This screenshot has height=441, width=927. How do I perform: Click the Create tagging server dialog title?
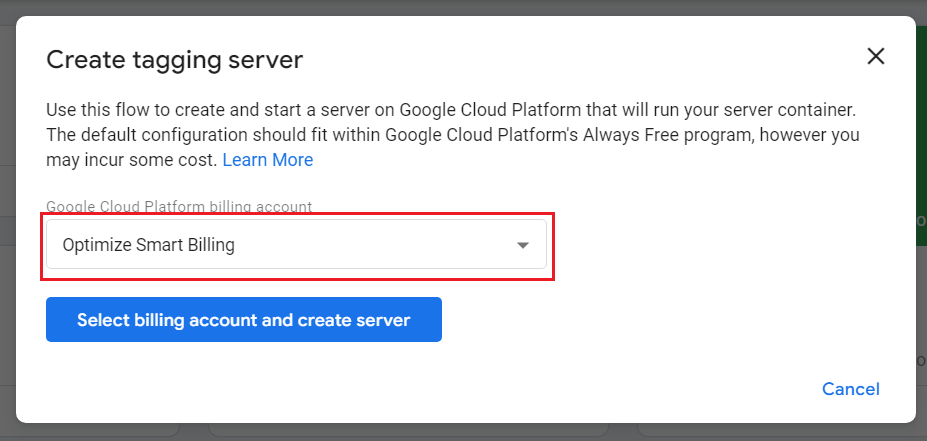click(174, 60)
